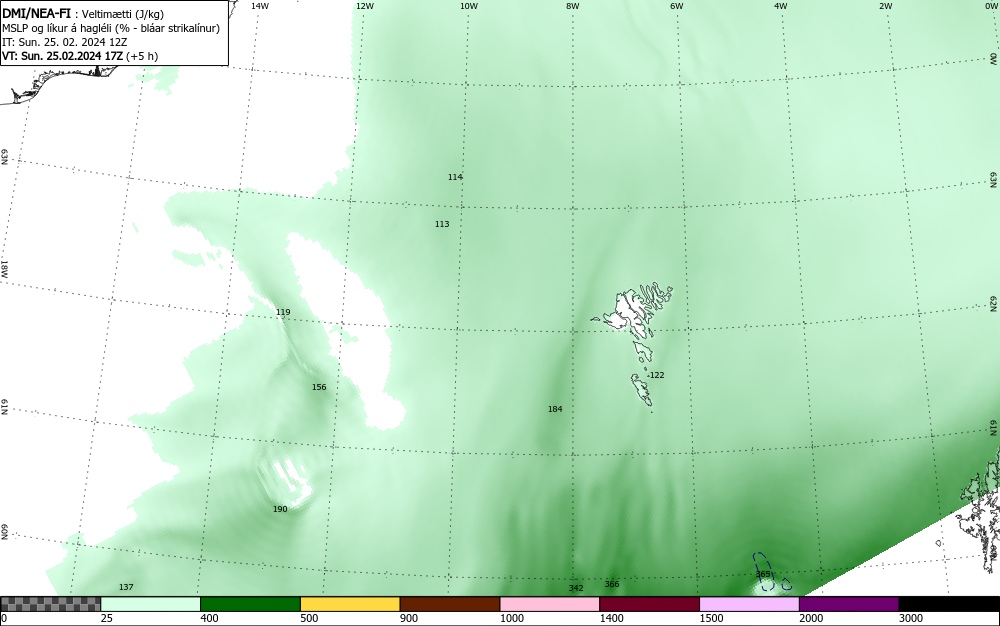Select the pink 1000-1400 legend swatch
The height and width of the screenshot is (626, 1000).
(x=550, y=604)
